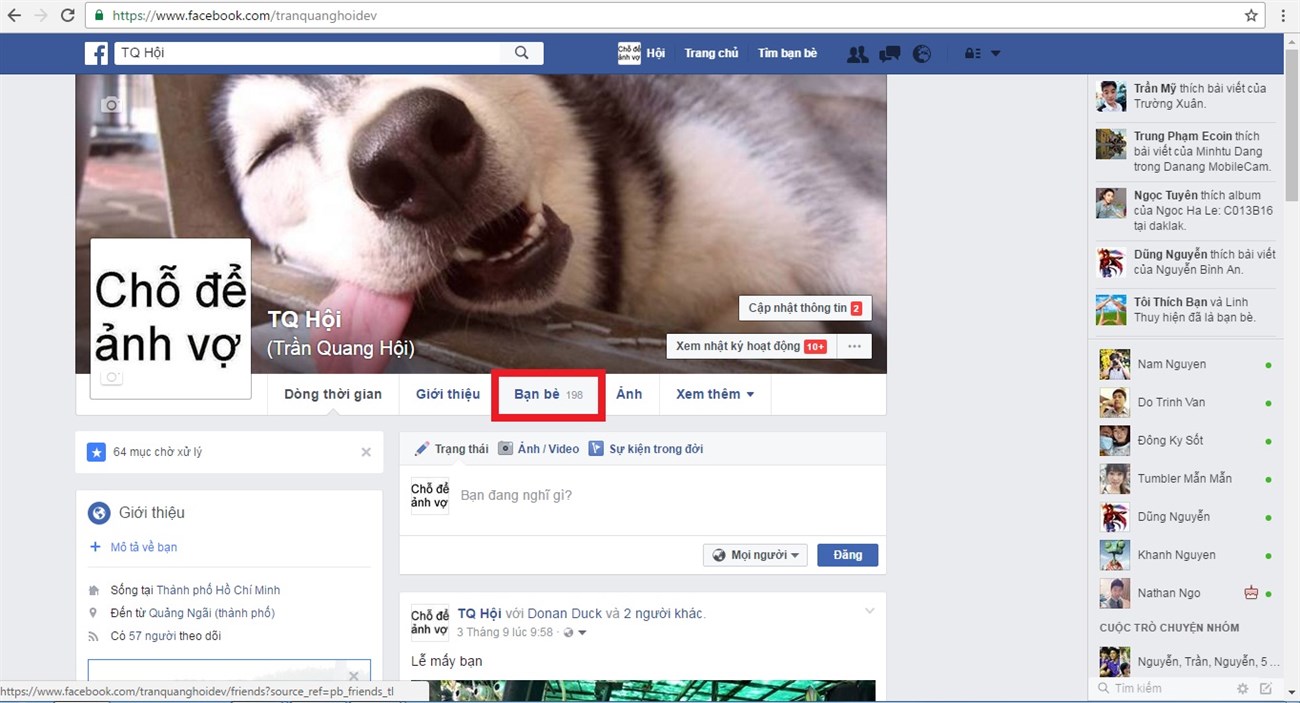Open Thành phố Hồ Chí Minh link
The height and width of the screenshot is (703, 1300).
coord(218,590)
